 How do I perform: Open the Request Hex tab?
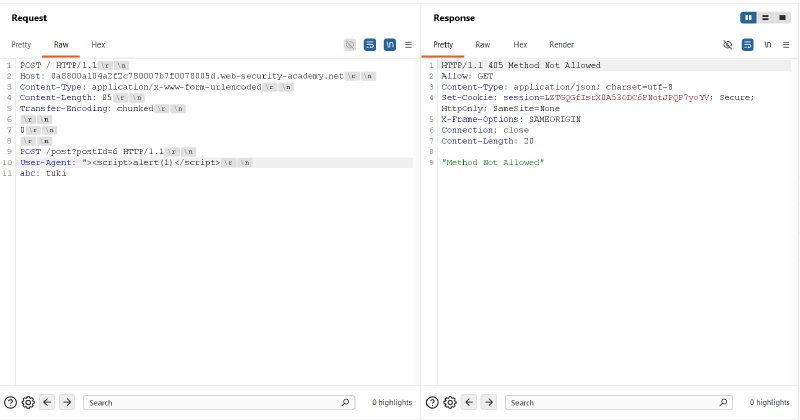pyautogui.click(x=98, y=45)
